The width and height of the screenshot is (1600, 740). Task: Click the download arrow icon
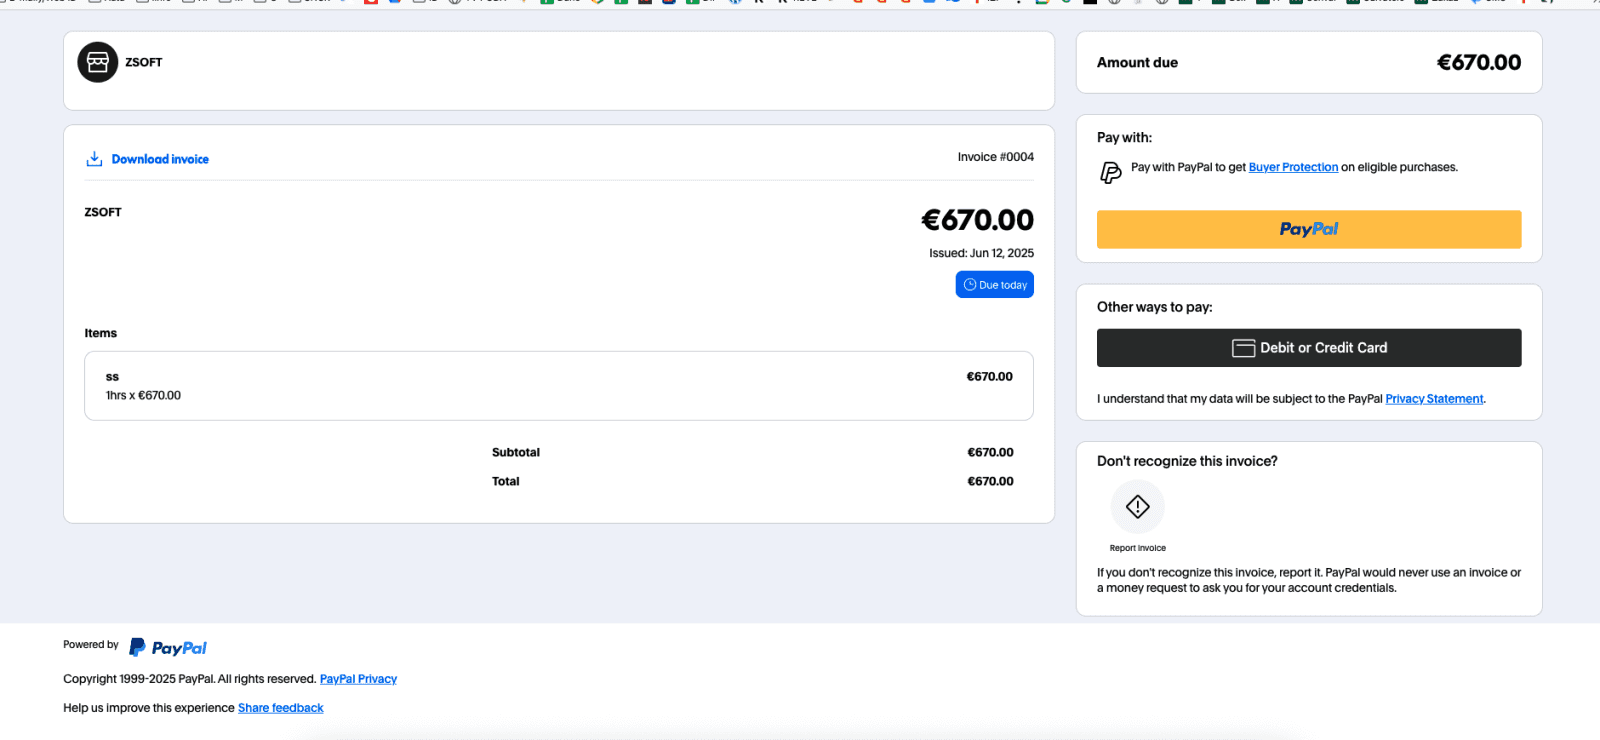tap(94, 159)
